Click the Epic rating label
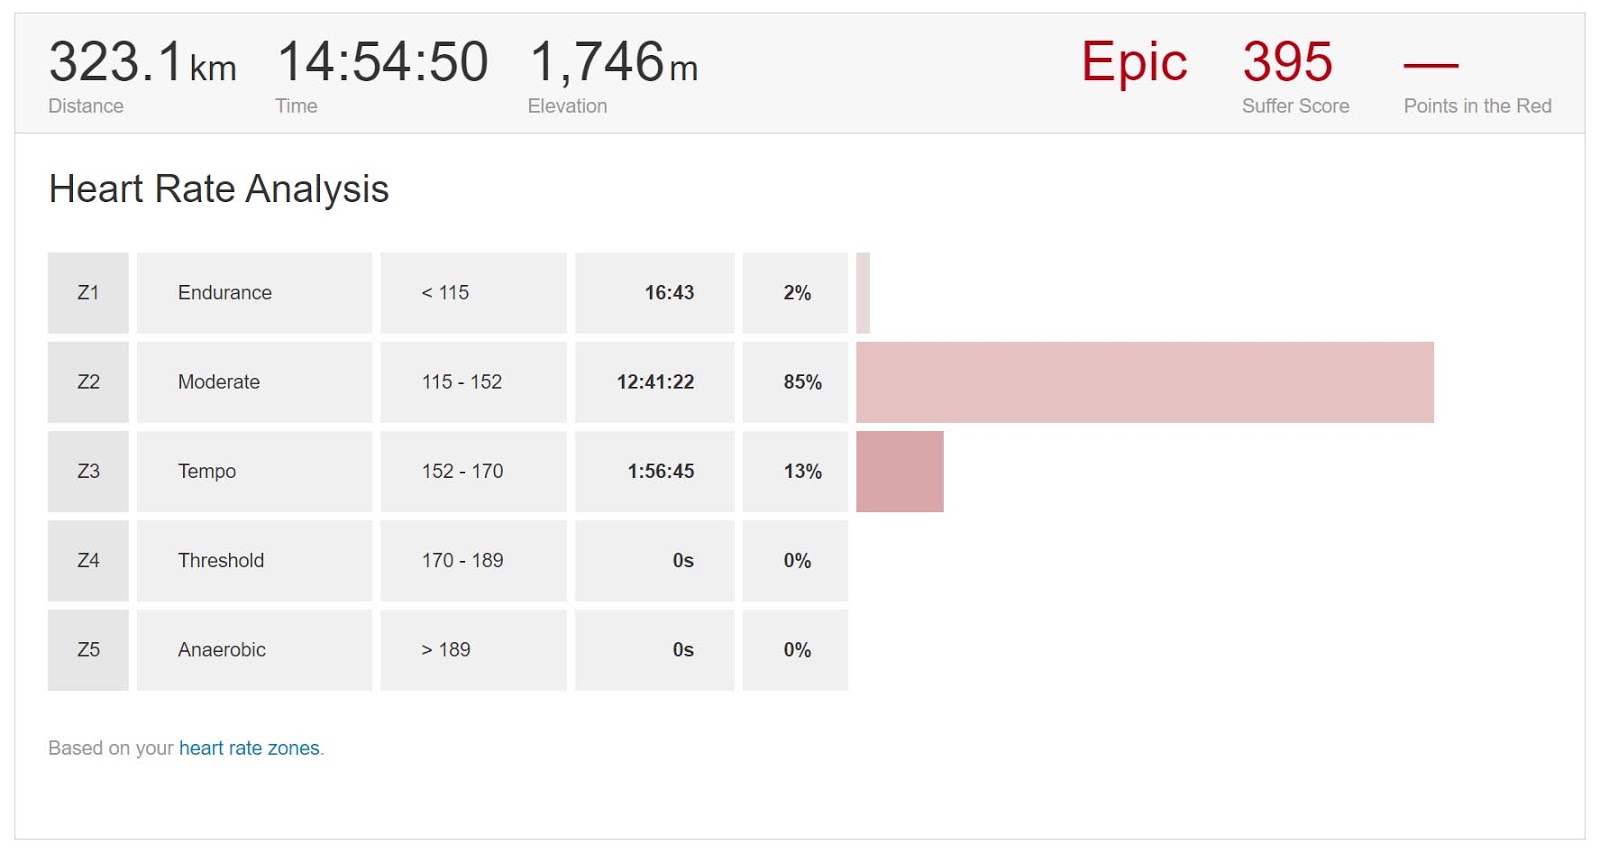 (x=1134, y=63)
